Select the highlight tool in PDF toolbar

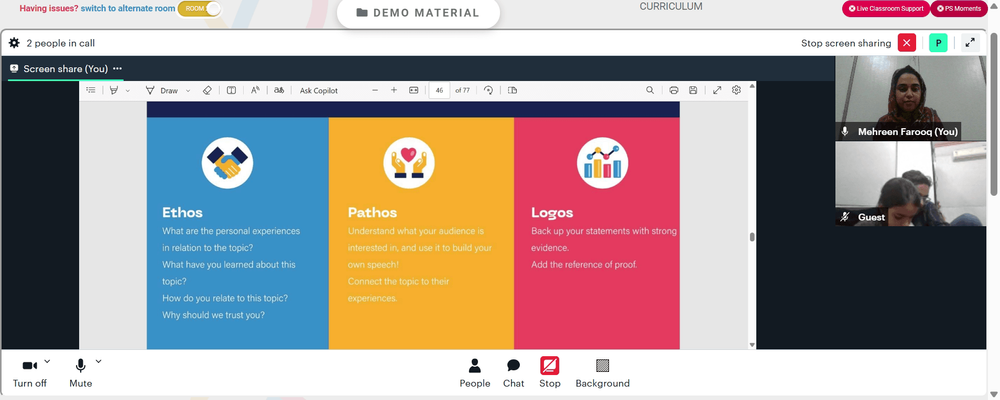tap(114, 91)
